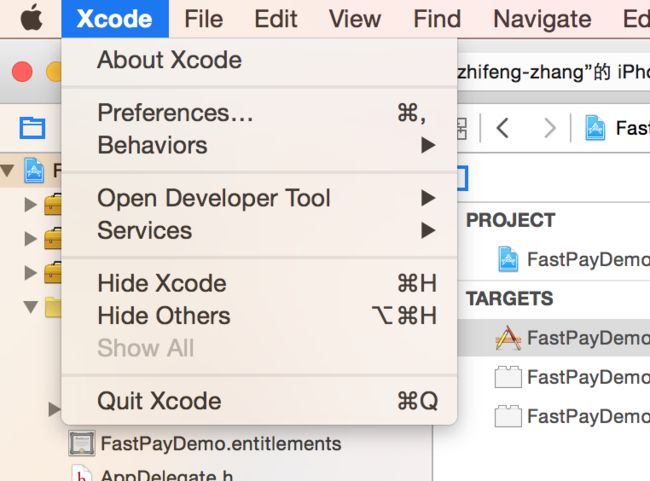
Task: Click FastPayDemo.entitlements file icon
Action: point(82,444)
